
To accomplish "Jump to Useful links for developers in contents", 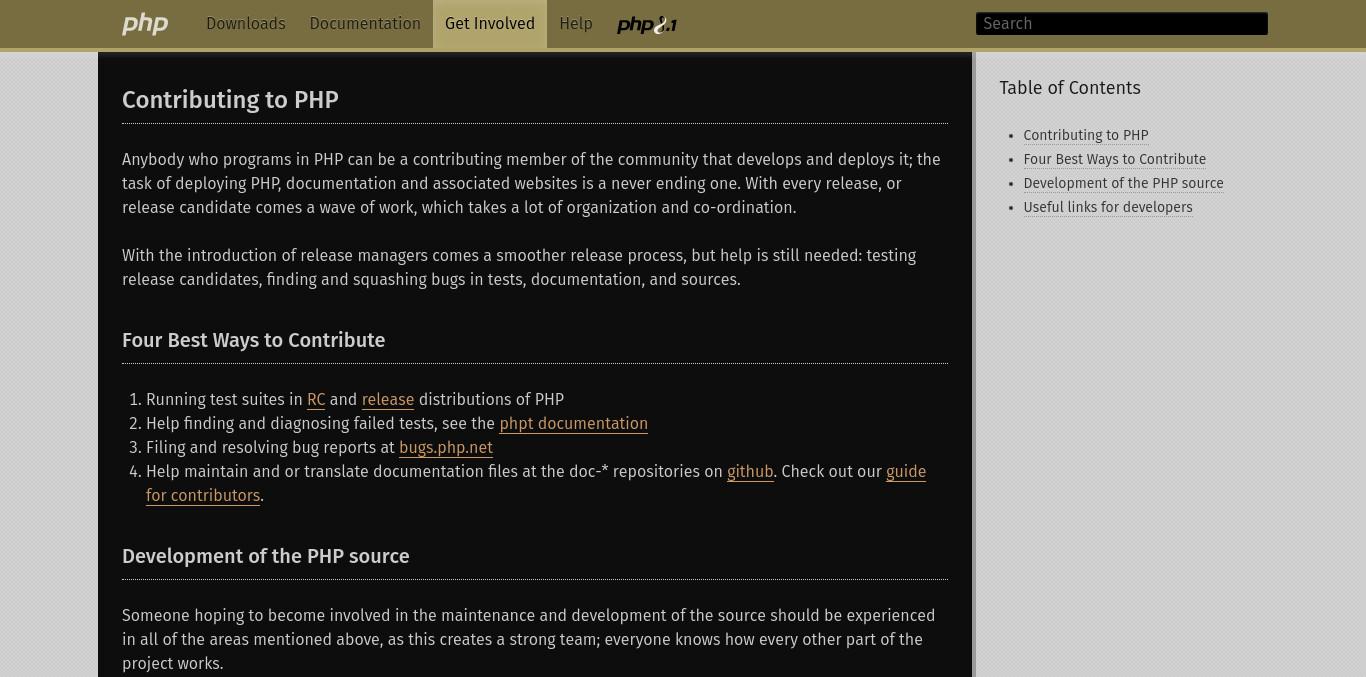I will click(x=1108, y=207).
